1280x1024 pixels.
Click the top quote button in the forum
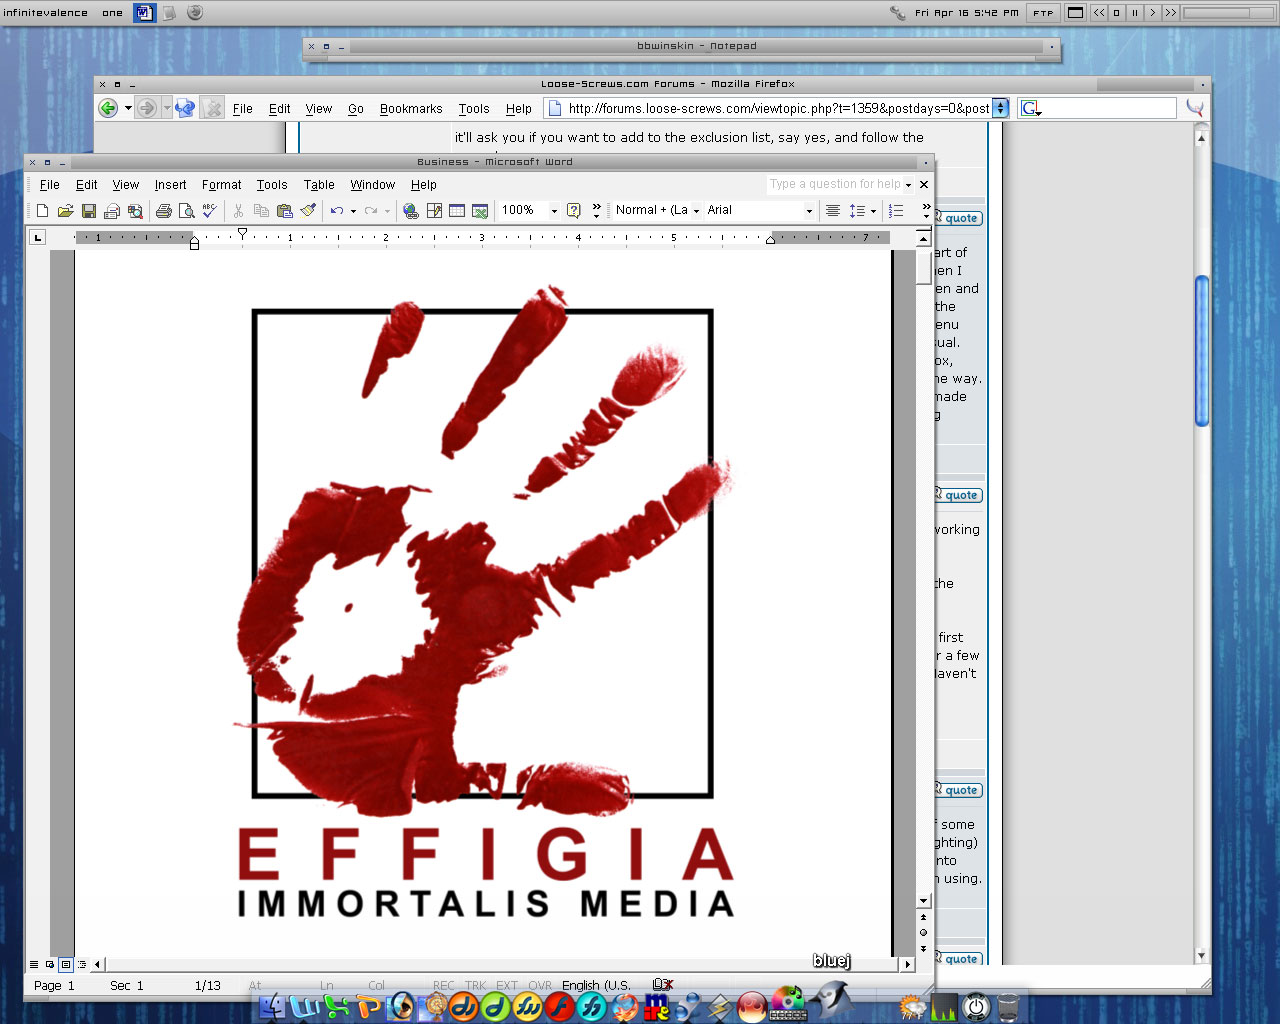[x=960, y=218]
